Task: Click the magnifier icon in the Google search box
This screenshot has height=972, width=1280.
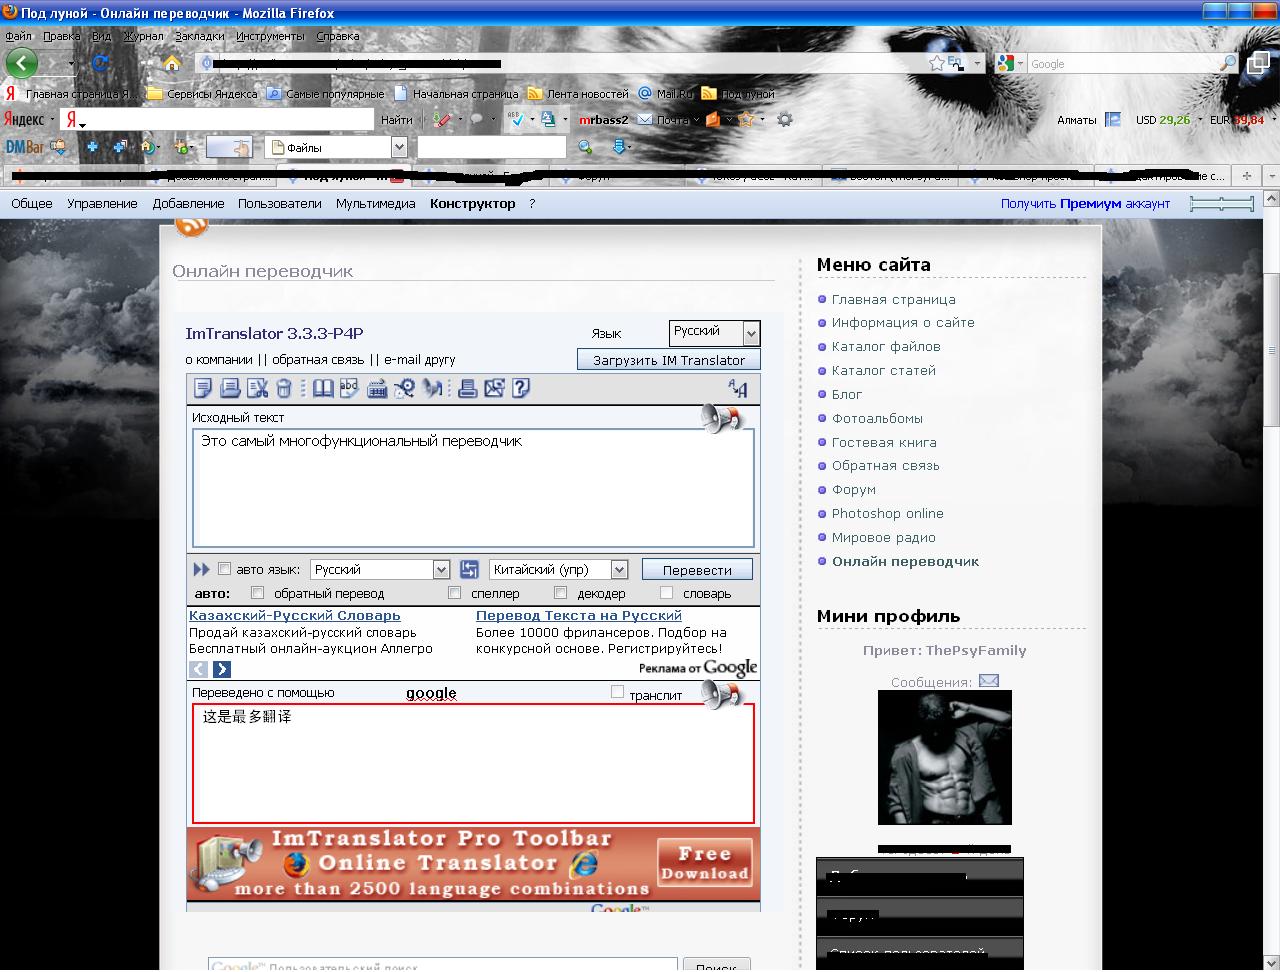Action: pos(1229,63)
